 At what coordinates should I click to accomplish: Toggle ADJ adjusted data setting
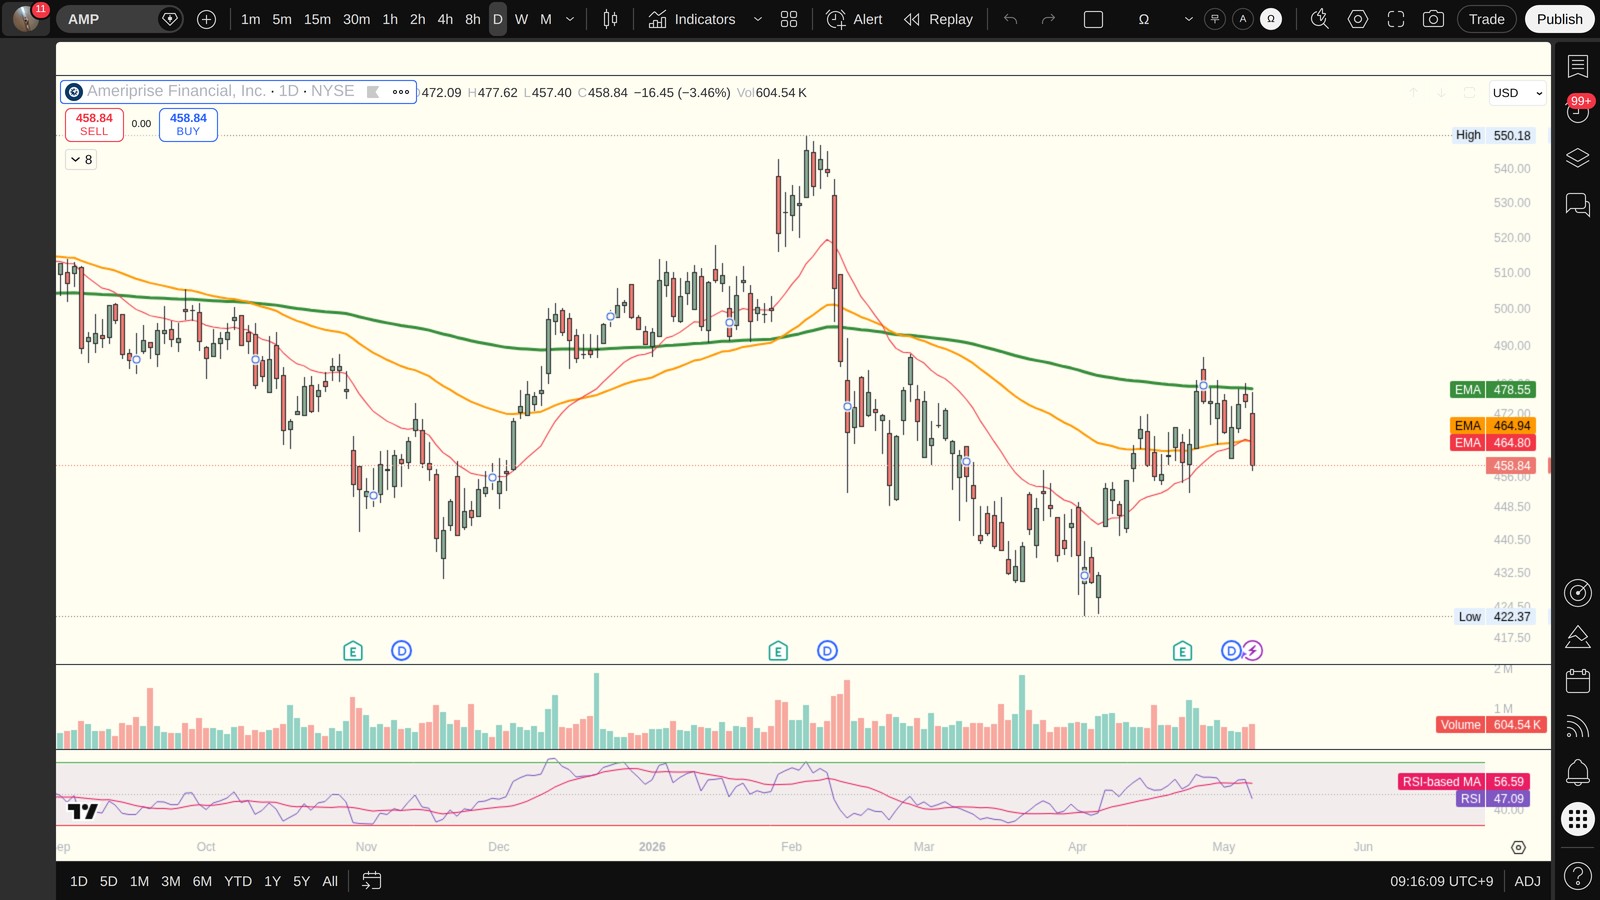(1527, 881)
